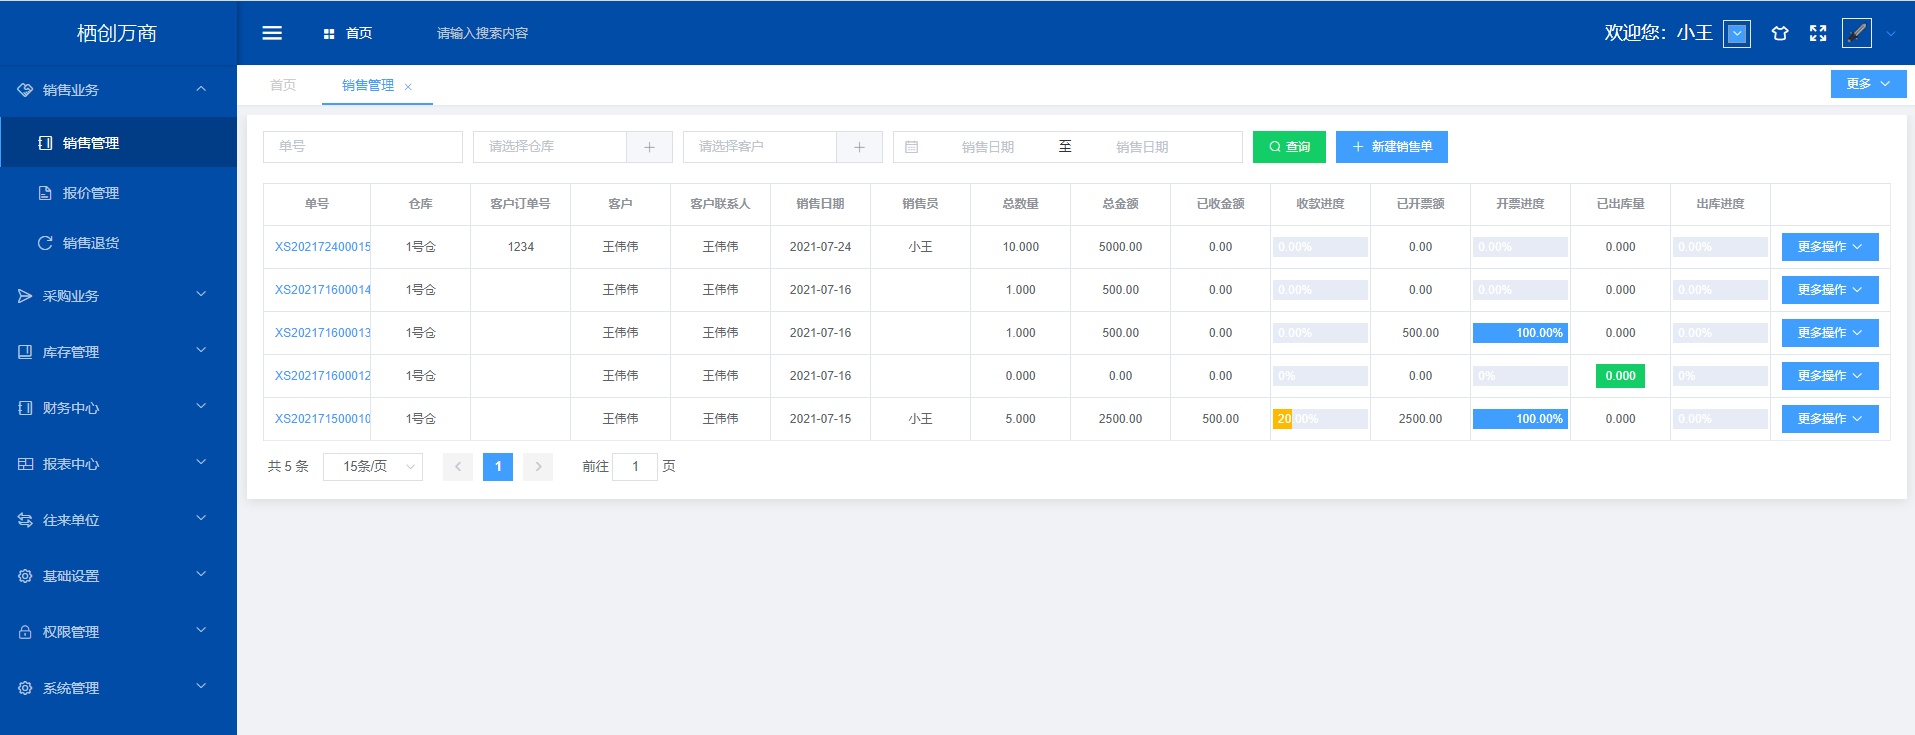Click plus button beside customer selector
Viewport: 1915px width, 735px height.
point(860,147)
